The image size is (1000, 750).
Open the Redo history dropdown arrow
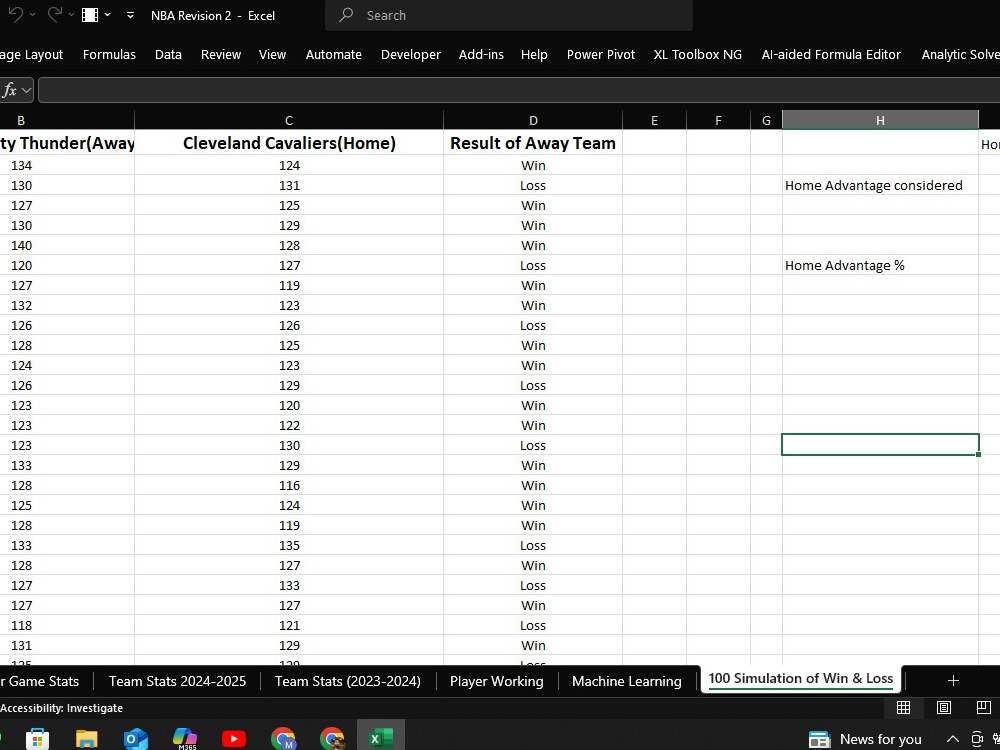pyautogui.click(x=71, y=15)
